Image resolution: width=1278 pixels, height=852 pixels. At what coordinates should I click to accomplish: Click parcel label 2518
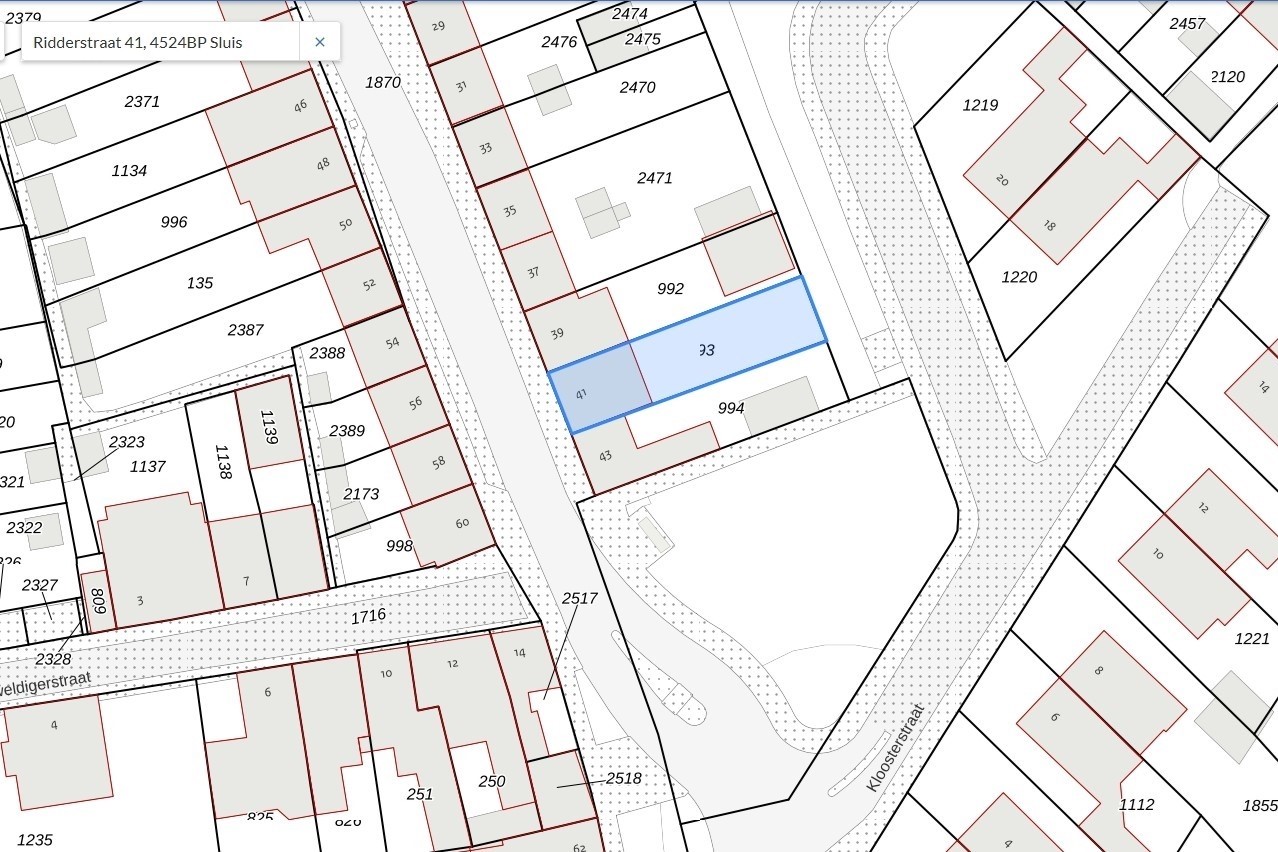623,779
